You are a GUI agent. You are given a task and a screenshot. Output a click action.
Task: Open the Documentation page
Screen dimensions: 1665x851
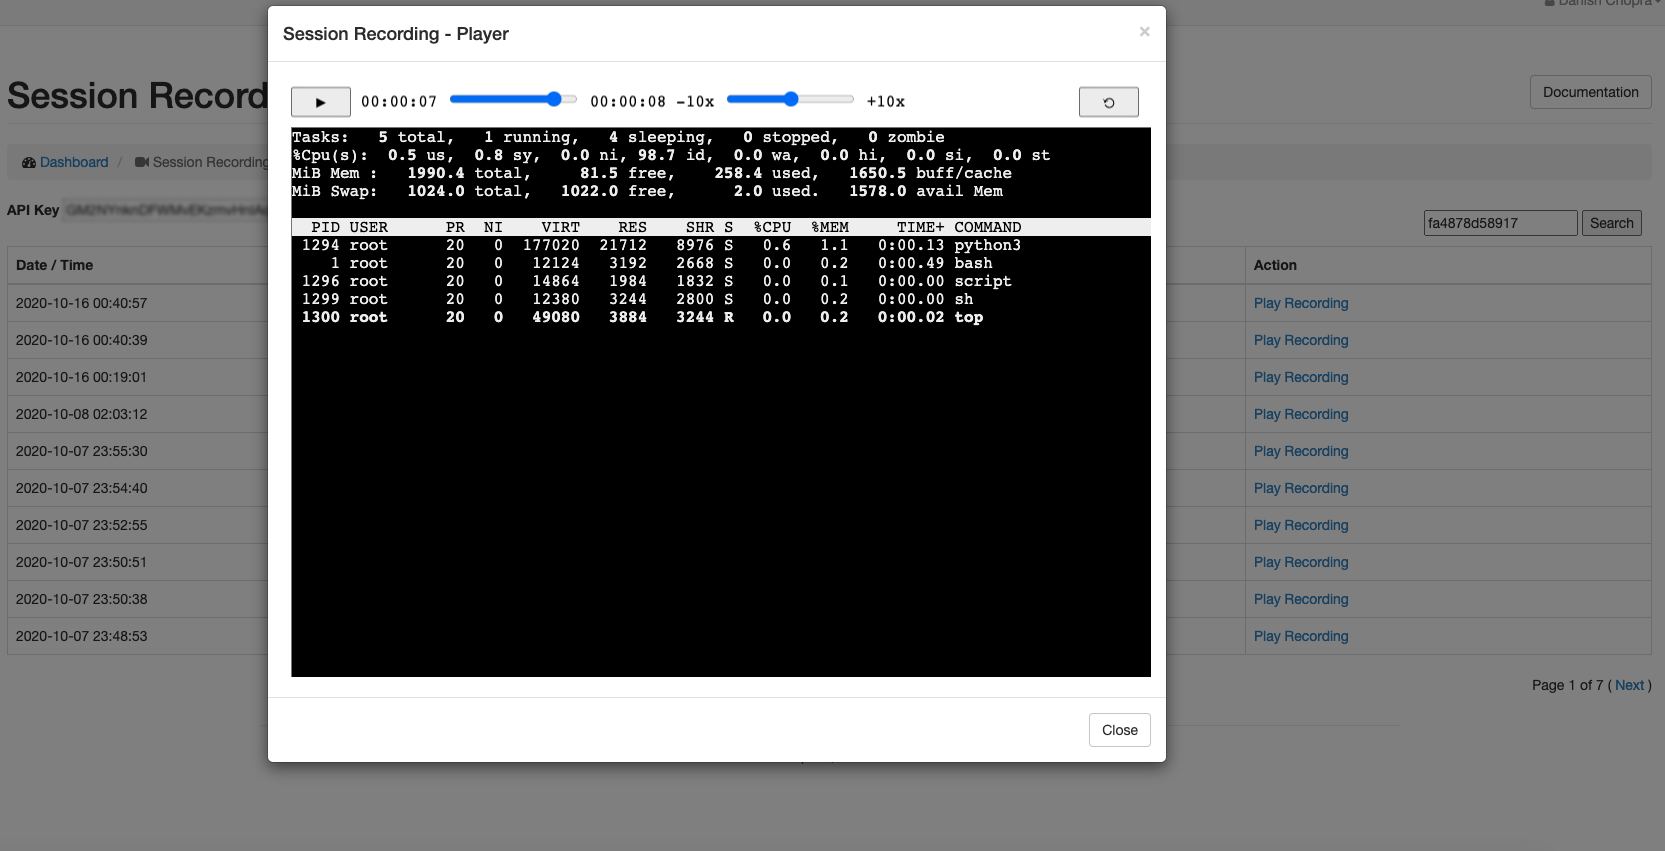1590,92
